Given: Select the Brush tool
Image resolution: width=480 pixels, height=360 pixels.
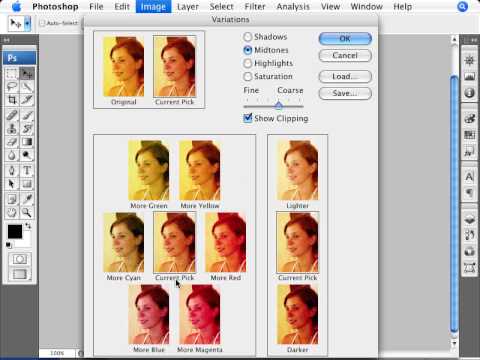Looking at the screenshot, I should tap(27, 115).
